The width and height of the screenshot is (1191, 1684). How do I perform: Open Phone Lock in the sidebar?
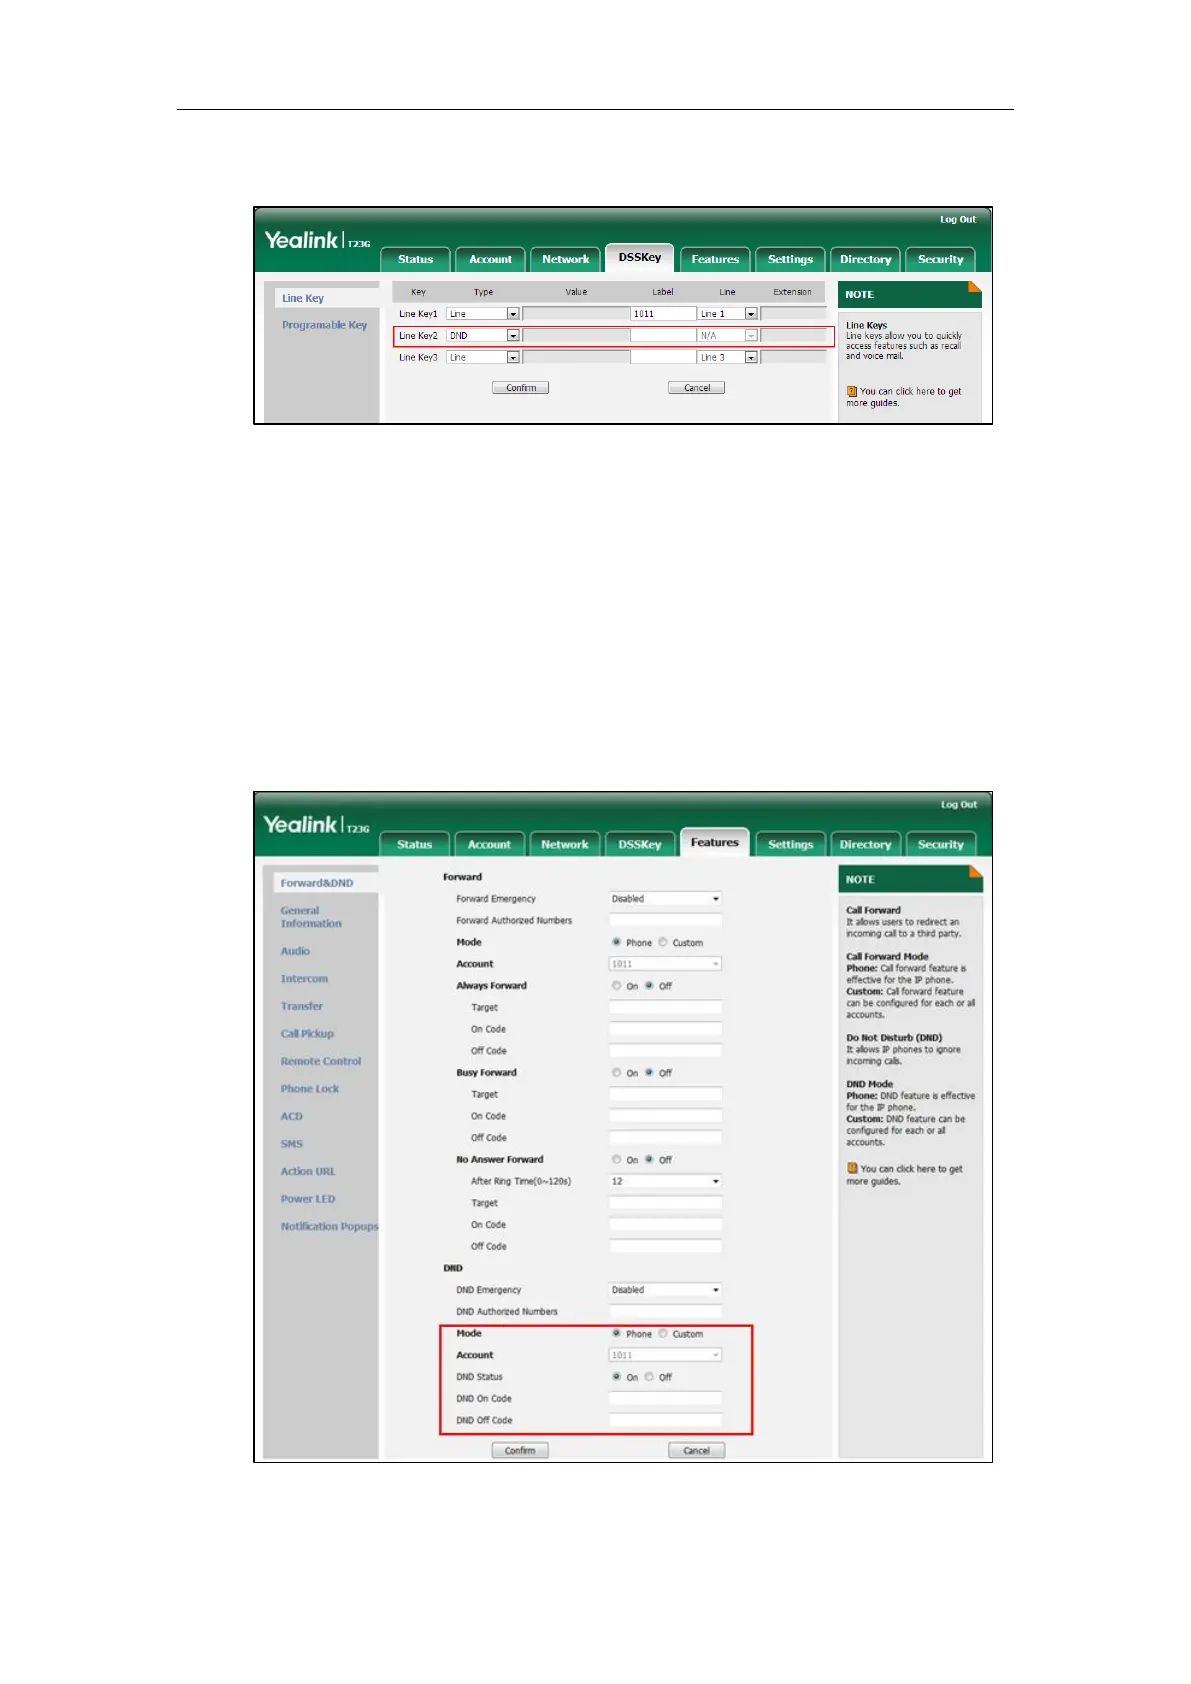[310, 1089]
